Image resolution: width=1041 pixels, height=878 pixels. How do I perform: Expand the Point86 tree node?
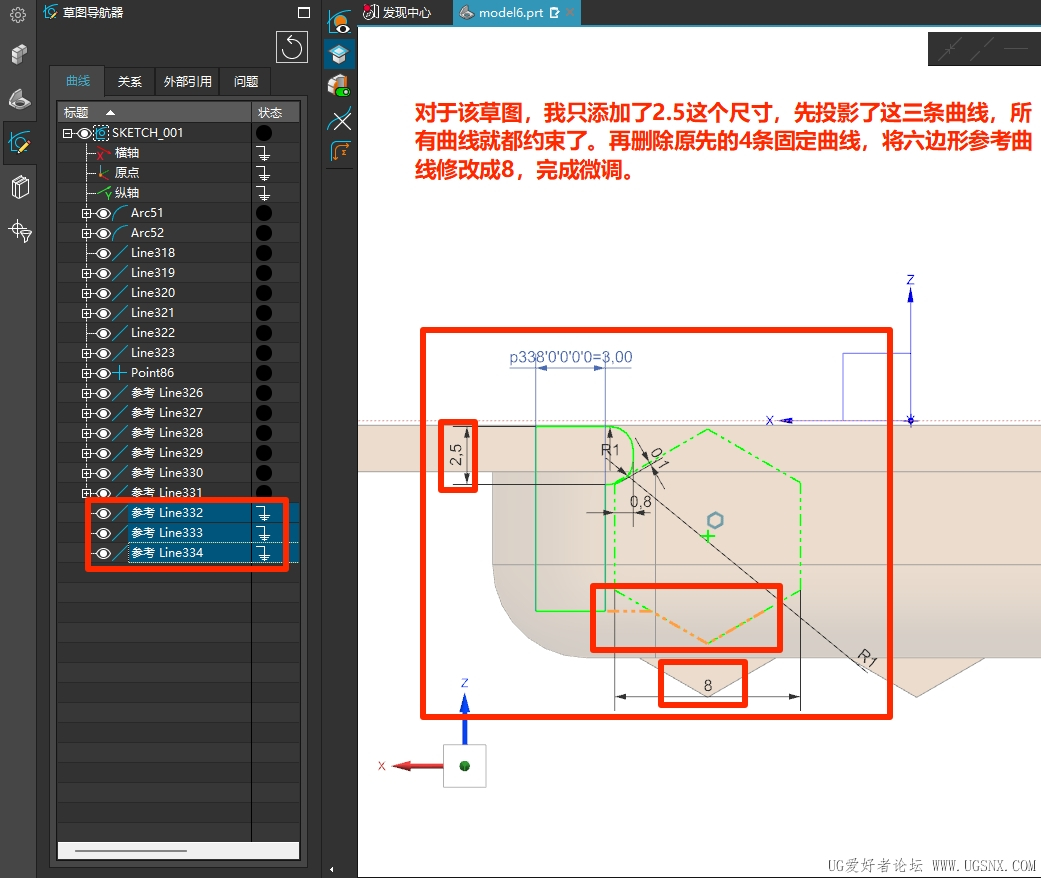coord(86,373)
